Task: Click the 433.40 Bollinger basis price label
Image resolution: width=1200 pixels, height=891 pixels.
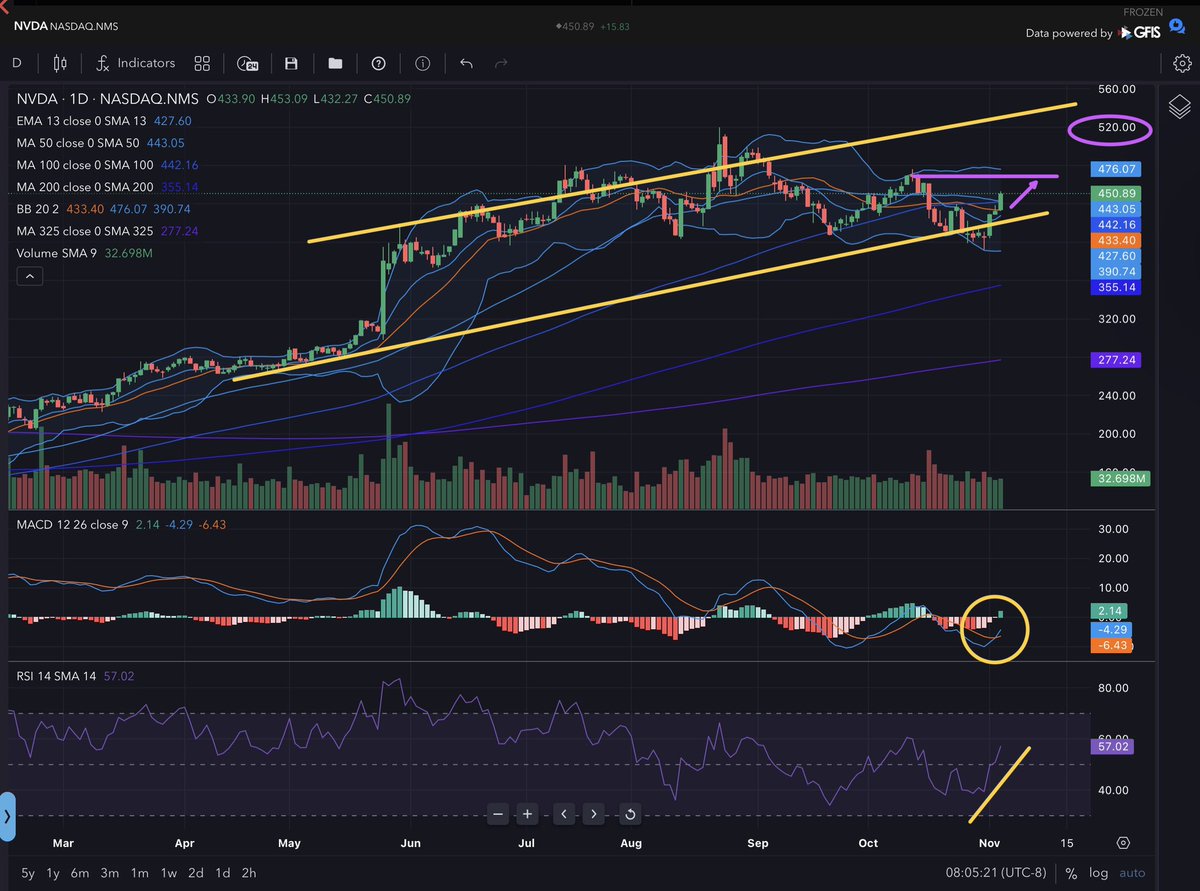Action: [1117, 241]
